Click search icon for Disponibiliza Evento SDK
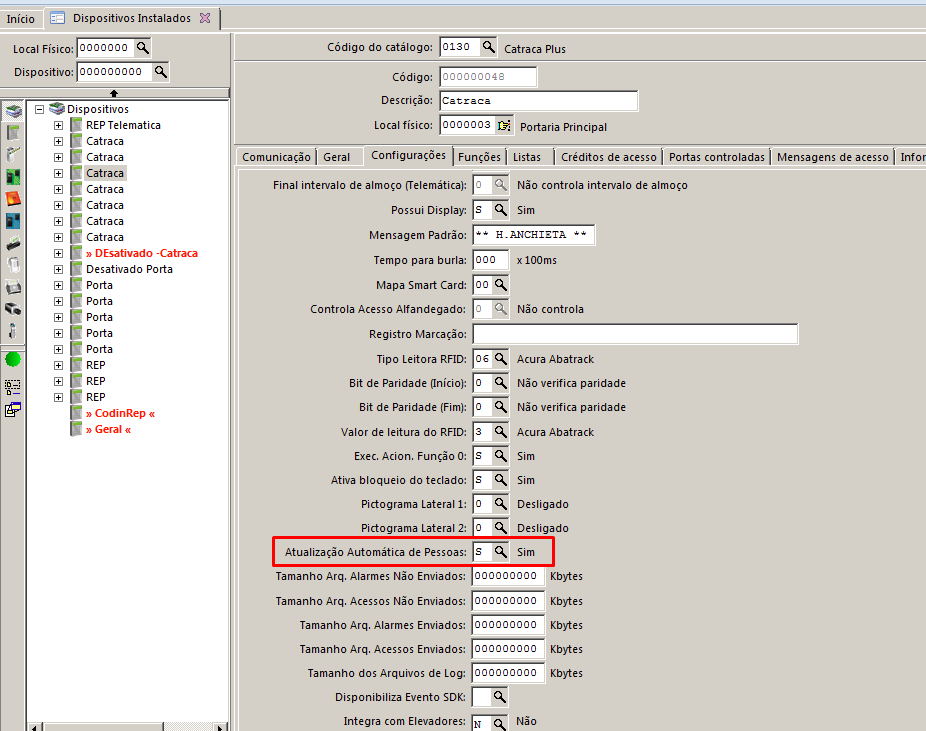Viewport: 926px width, 731px height. point(499,697)
